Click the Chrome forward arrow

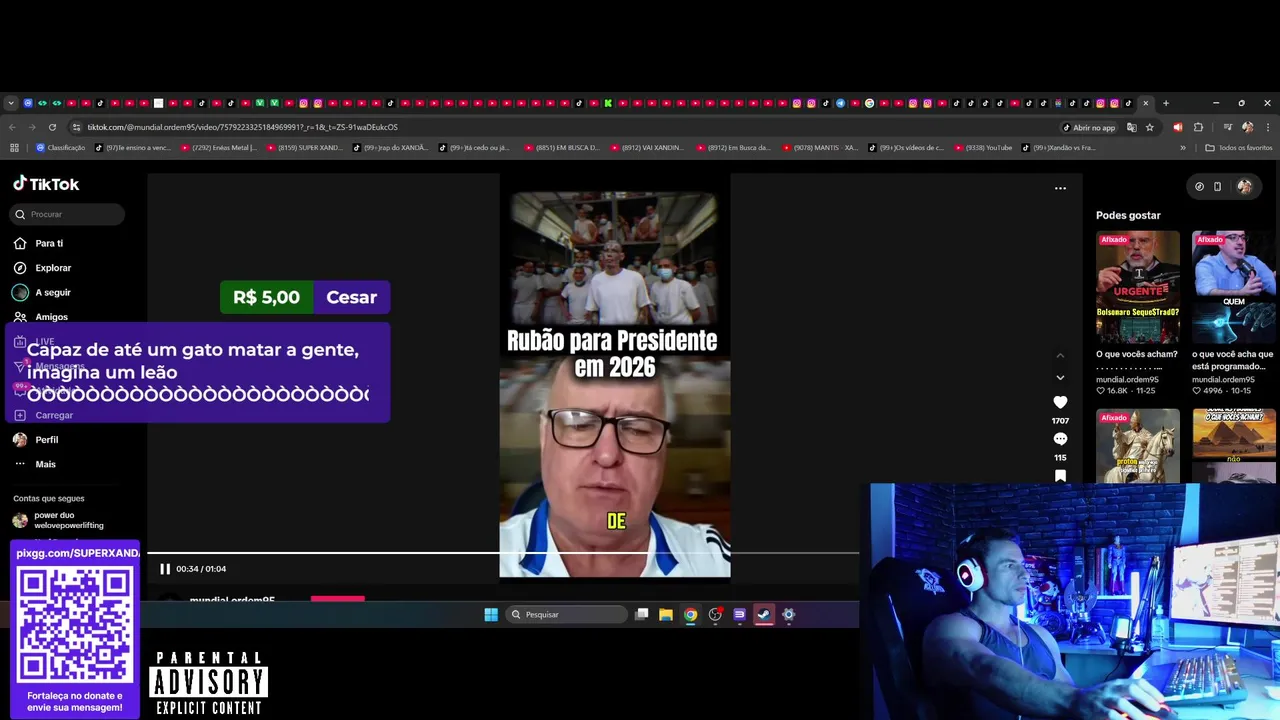(32, 127)
